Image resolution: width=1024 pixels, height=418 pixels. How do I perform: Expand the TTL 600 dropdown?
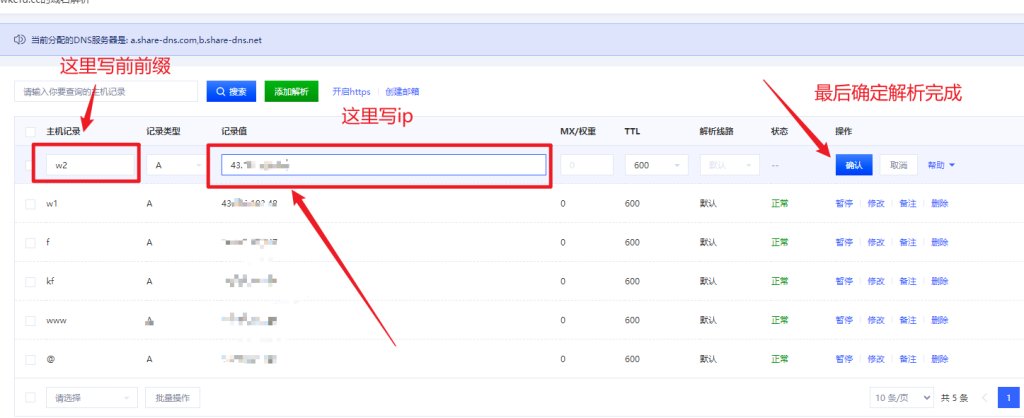[x=656, y=165]
